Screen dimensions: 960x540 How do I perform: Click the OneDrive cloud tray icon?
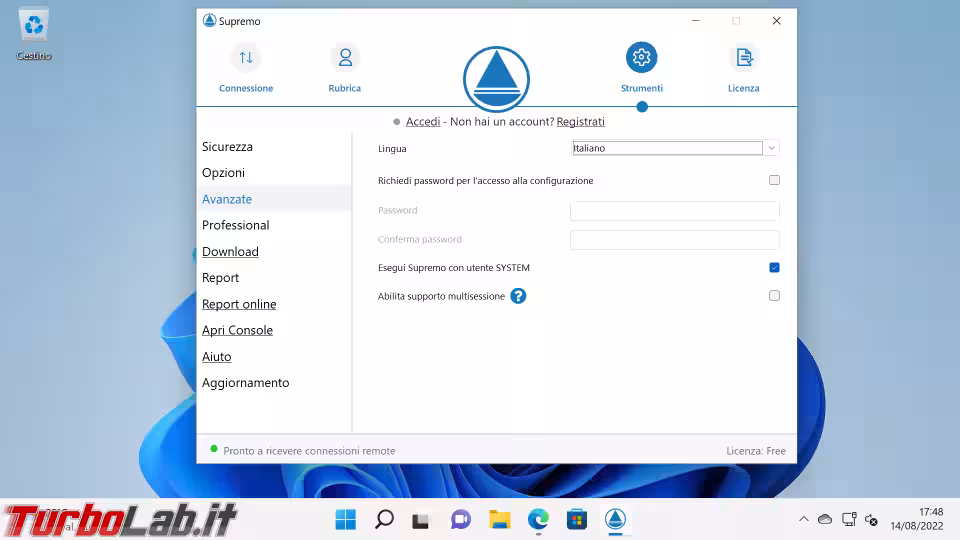click(x=825, y=519)
